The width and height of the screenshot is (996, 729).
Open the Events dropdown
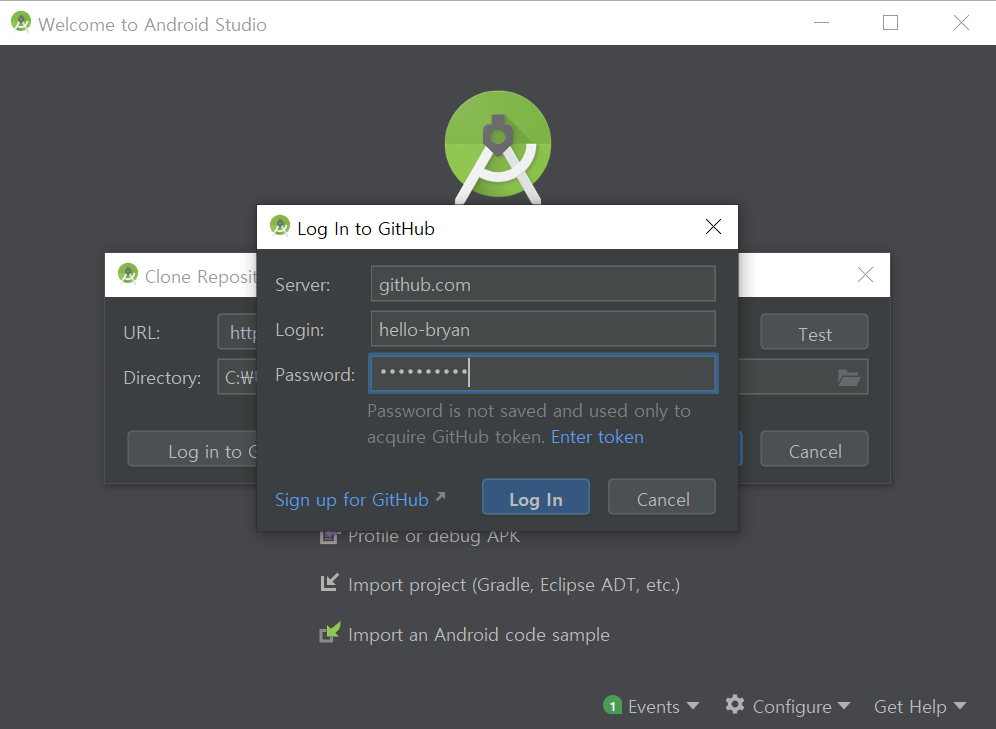663,706
